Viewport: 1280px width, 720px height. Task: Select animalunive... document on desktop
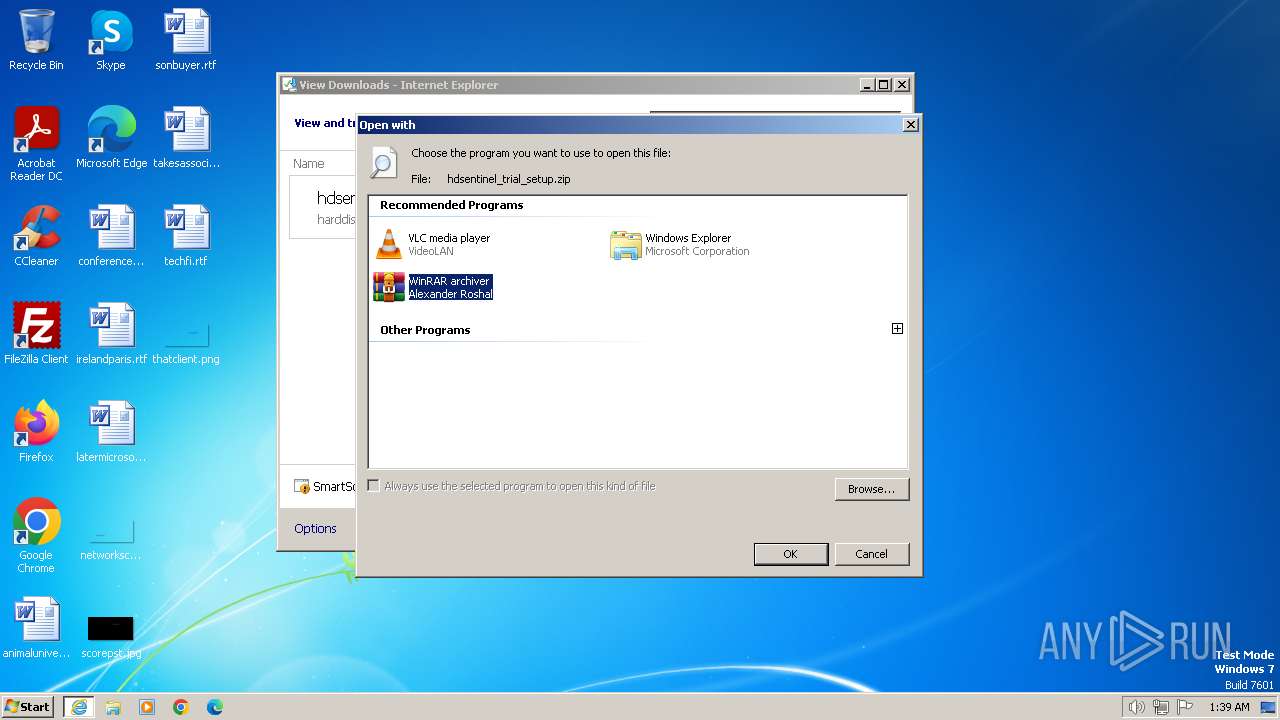[36, 628]
